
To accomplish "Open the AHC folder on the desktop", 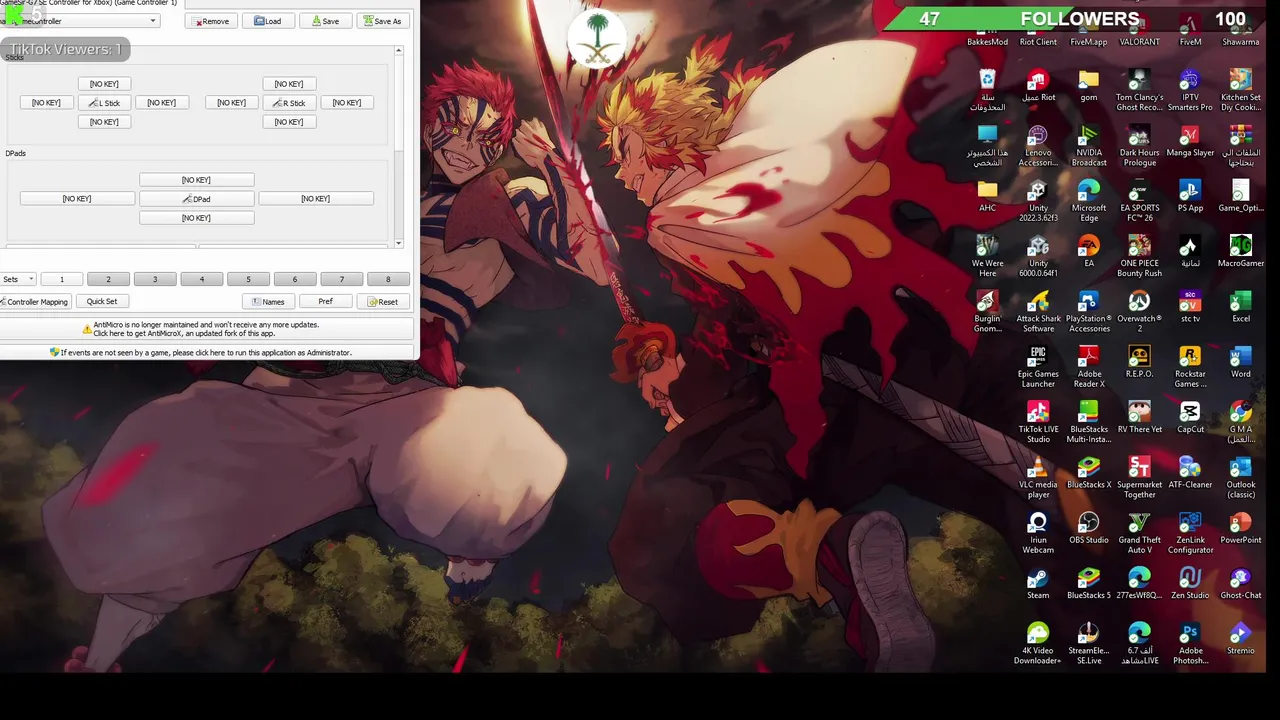I will pos(987,196).
